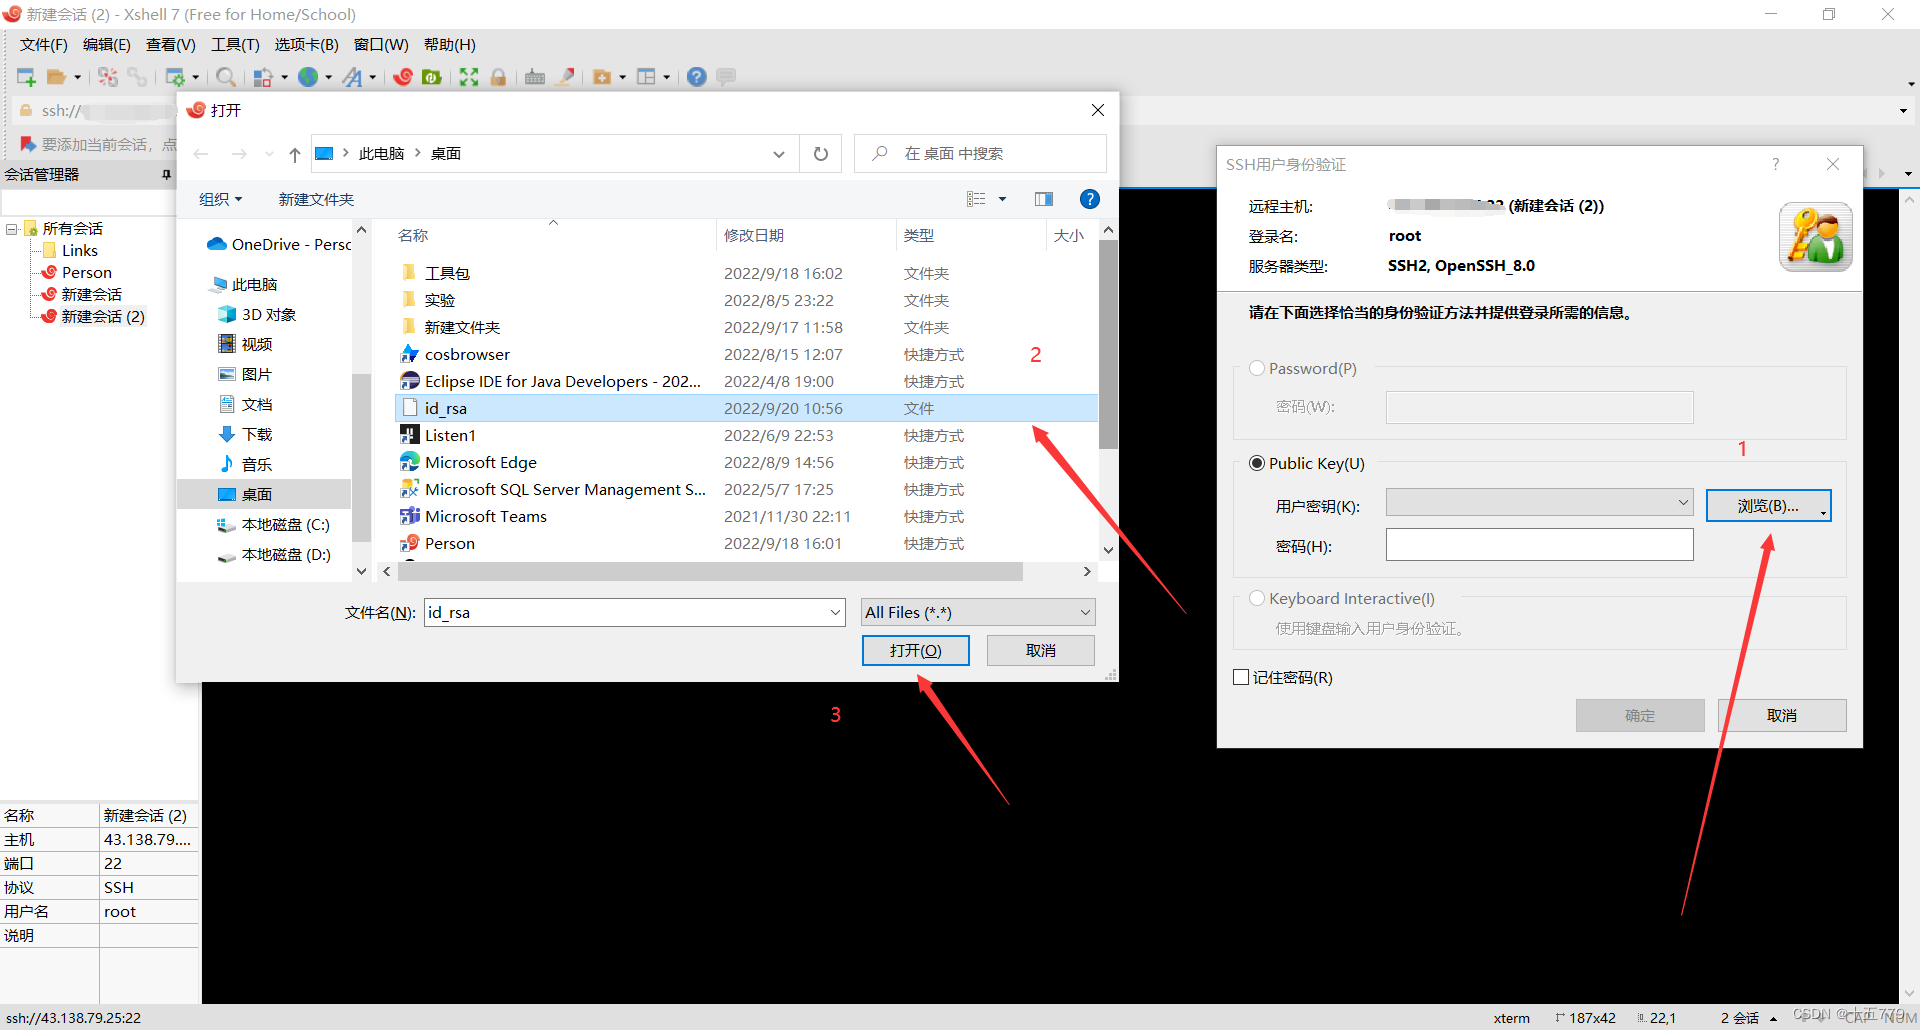1920x1030 pixels.
Task: Click the Open Session folder icon
Action: pos(57,77)
